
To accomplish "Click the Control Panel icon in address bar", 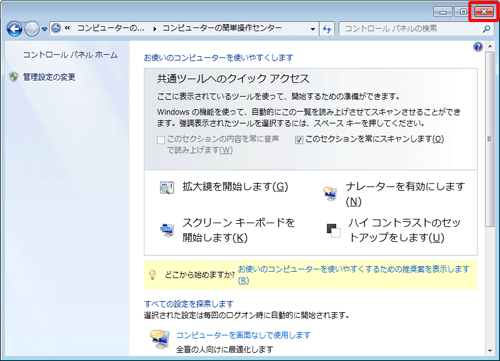I will click(56, 28).
